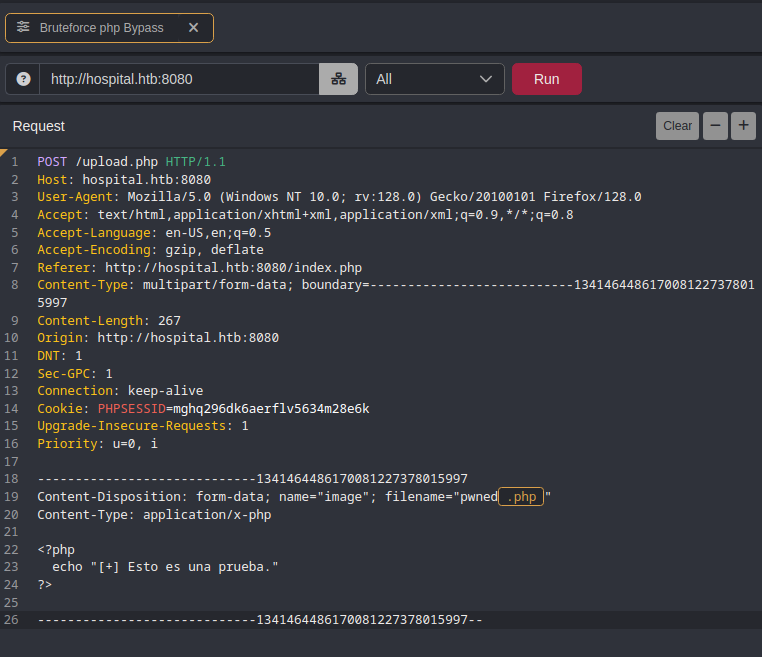
Task: Click the Accept: text/html header line
Action: click(x=305, y=215)
